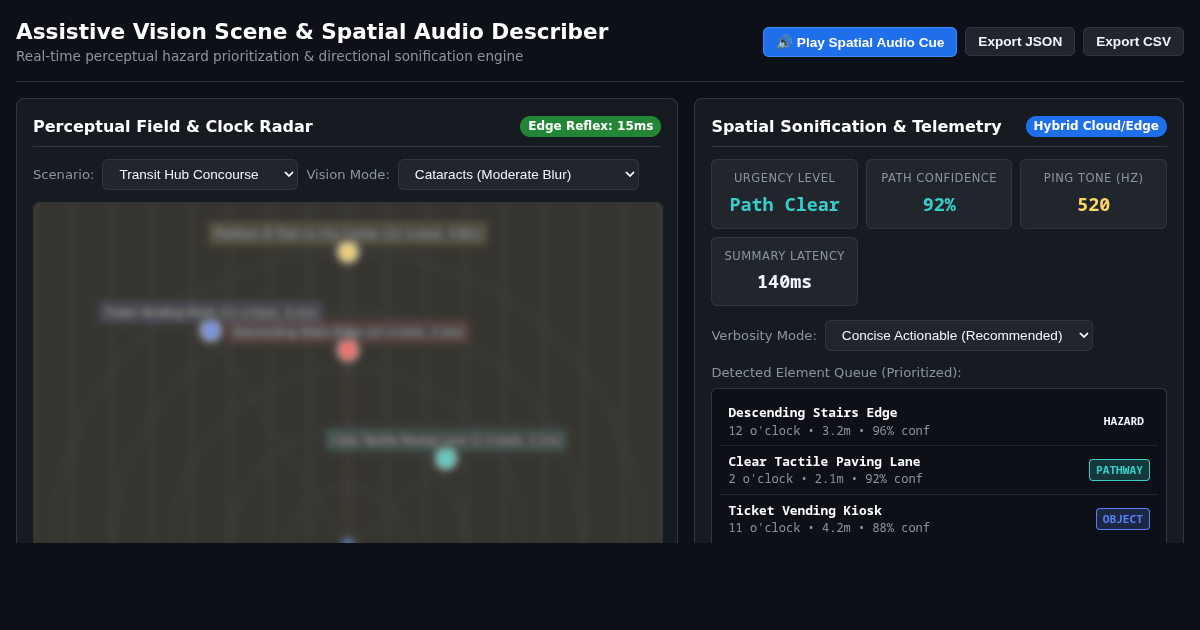The image size is (1200, 630).
Task: Open the Scenario dropdown showing Transit Hub Concourse
Action: [x=200, y=175]
